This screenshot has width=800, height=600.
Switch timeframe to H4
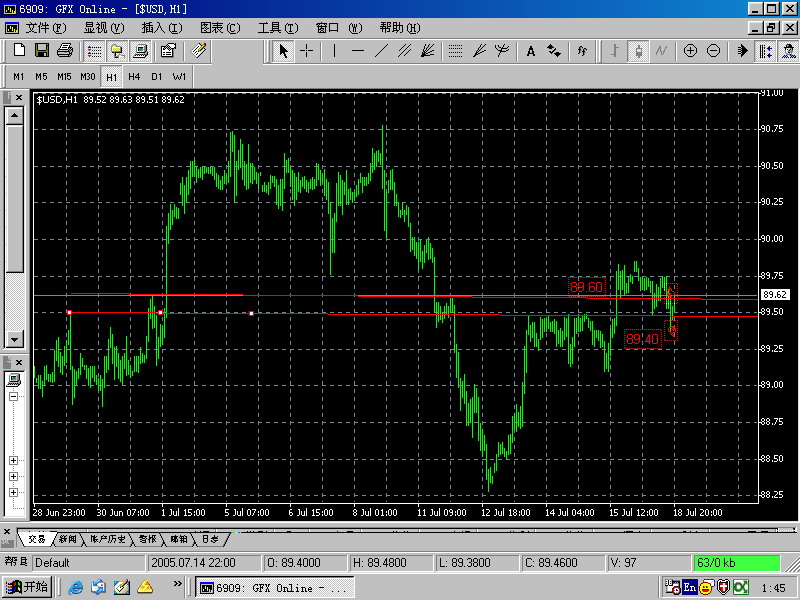(133, 76)
